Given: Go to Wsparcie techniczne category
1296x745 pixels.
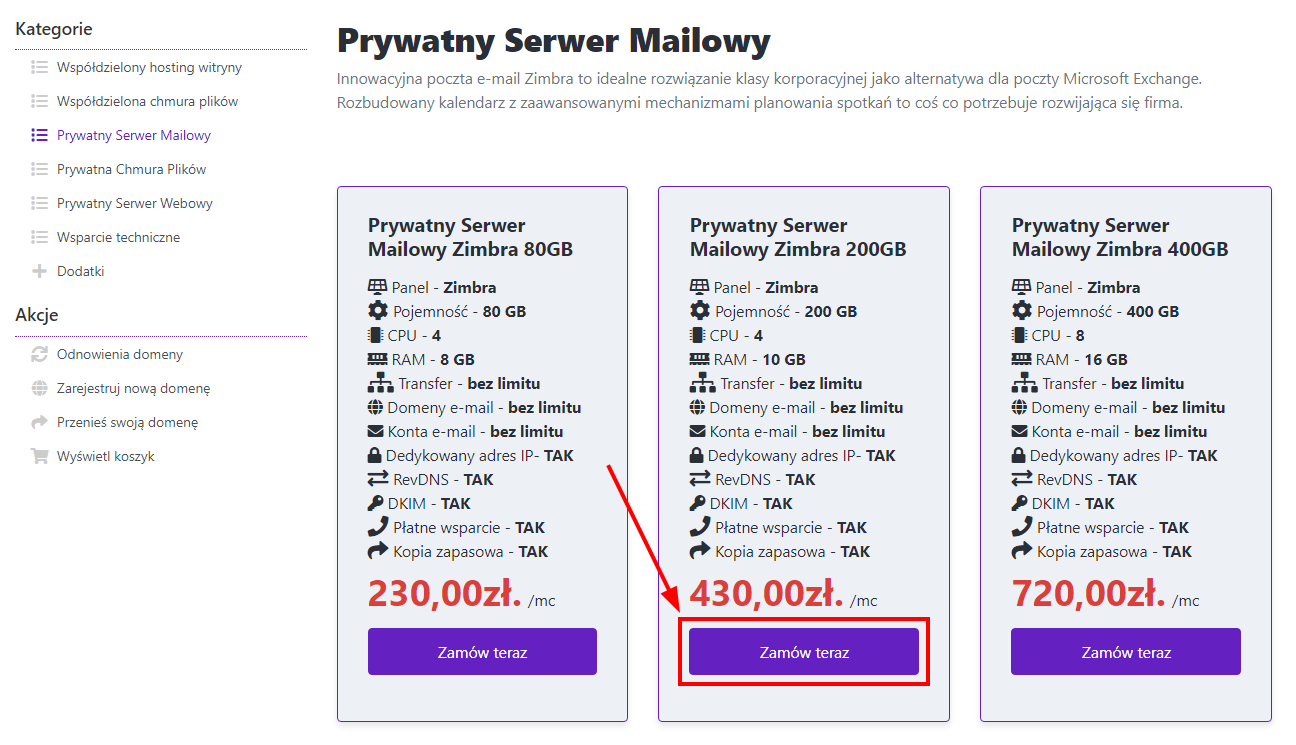Looking at the screenshot, I should (x=118, y=237).
